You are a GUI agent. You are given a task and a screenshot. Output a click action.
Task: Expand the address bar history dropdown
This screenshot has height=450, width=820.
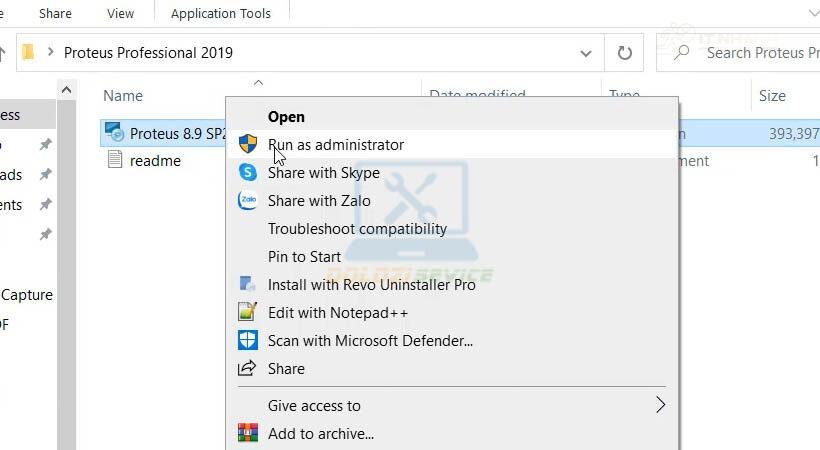(585, 53)
